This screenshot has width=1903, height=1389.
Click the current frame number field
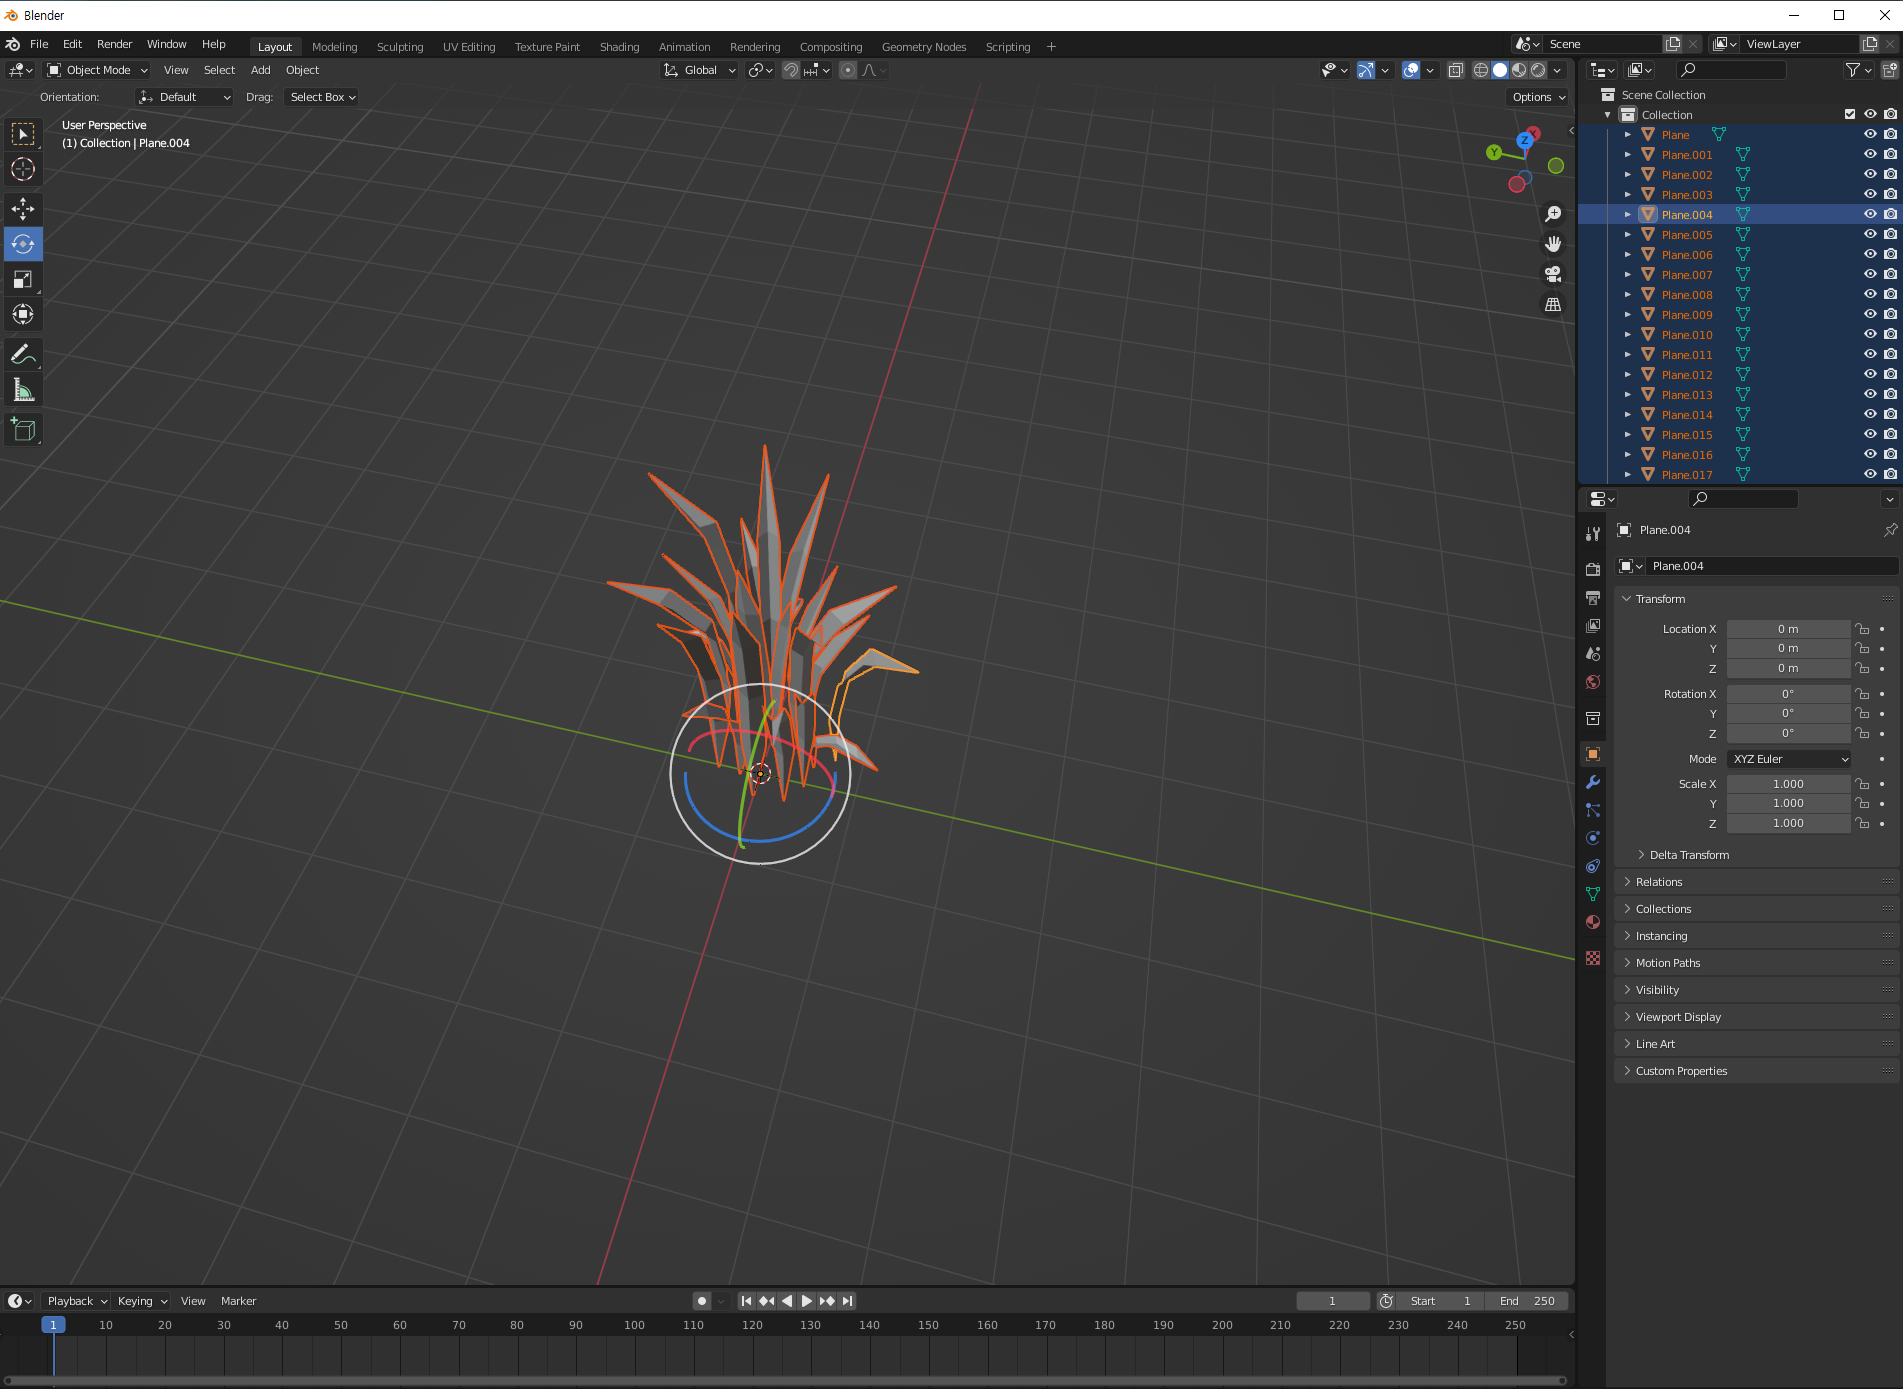(1332, 1301)
